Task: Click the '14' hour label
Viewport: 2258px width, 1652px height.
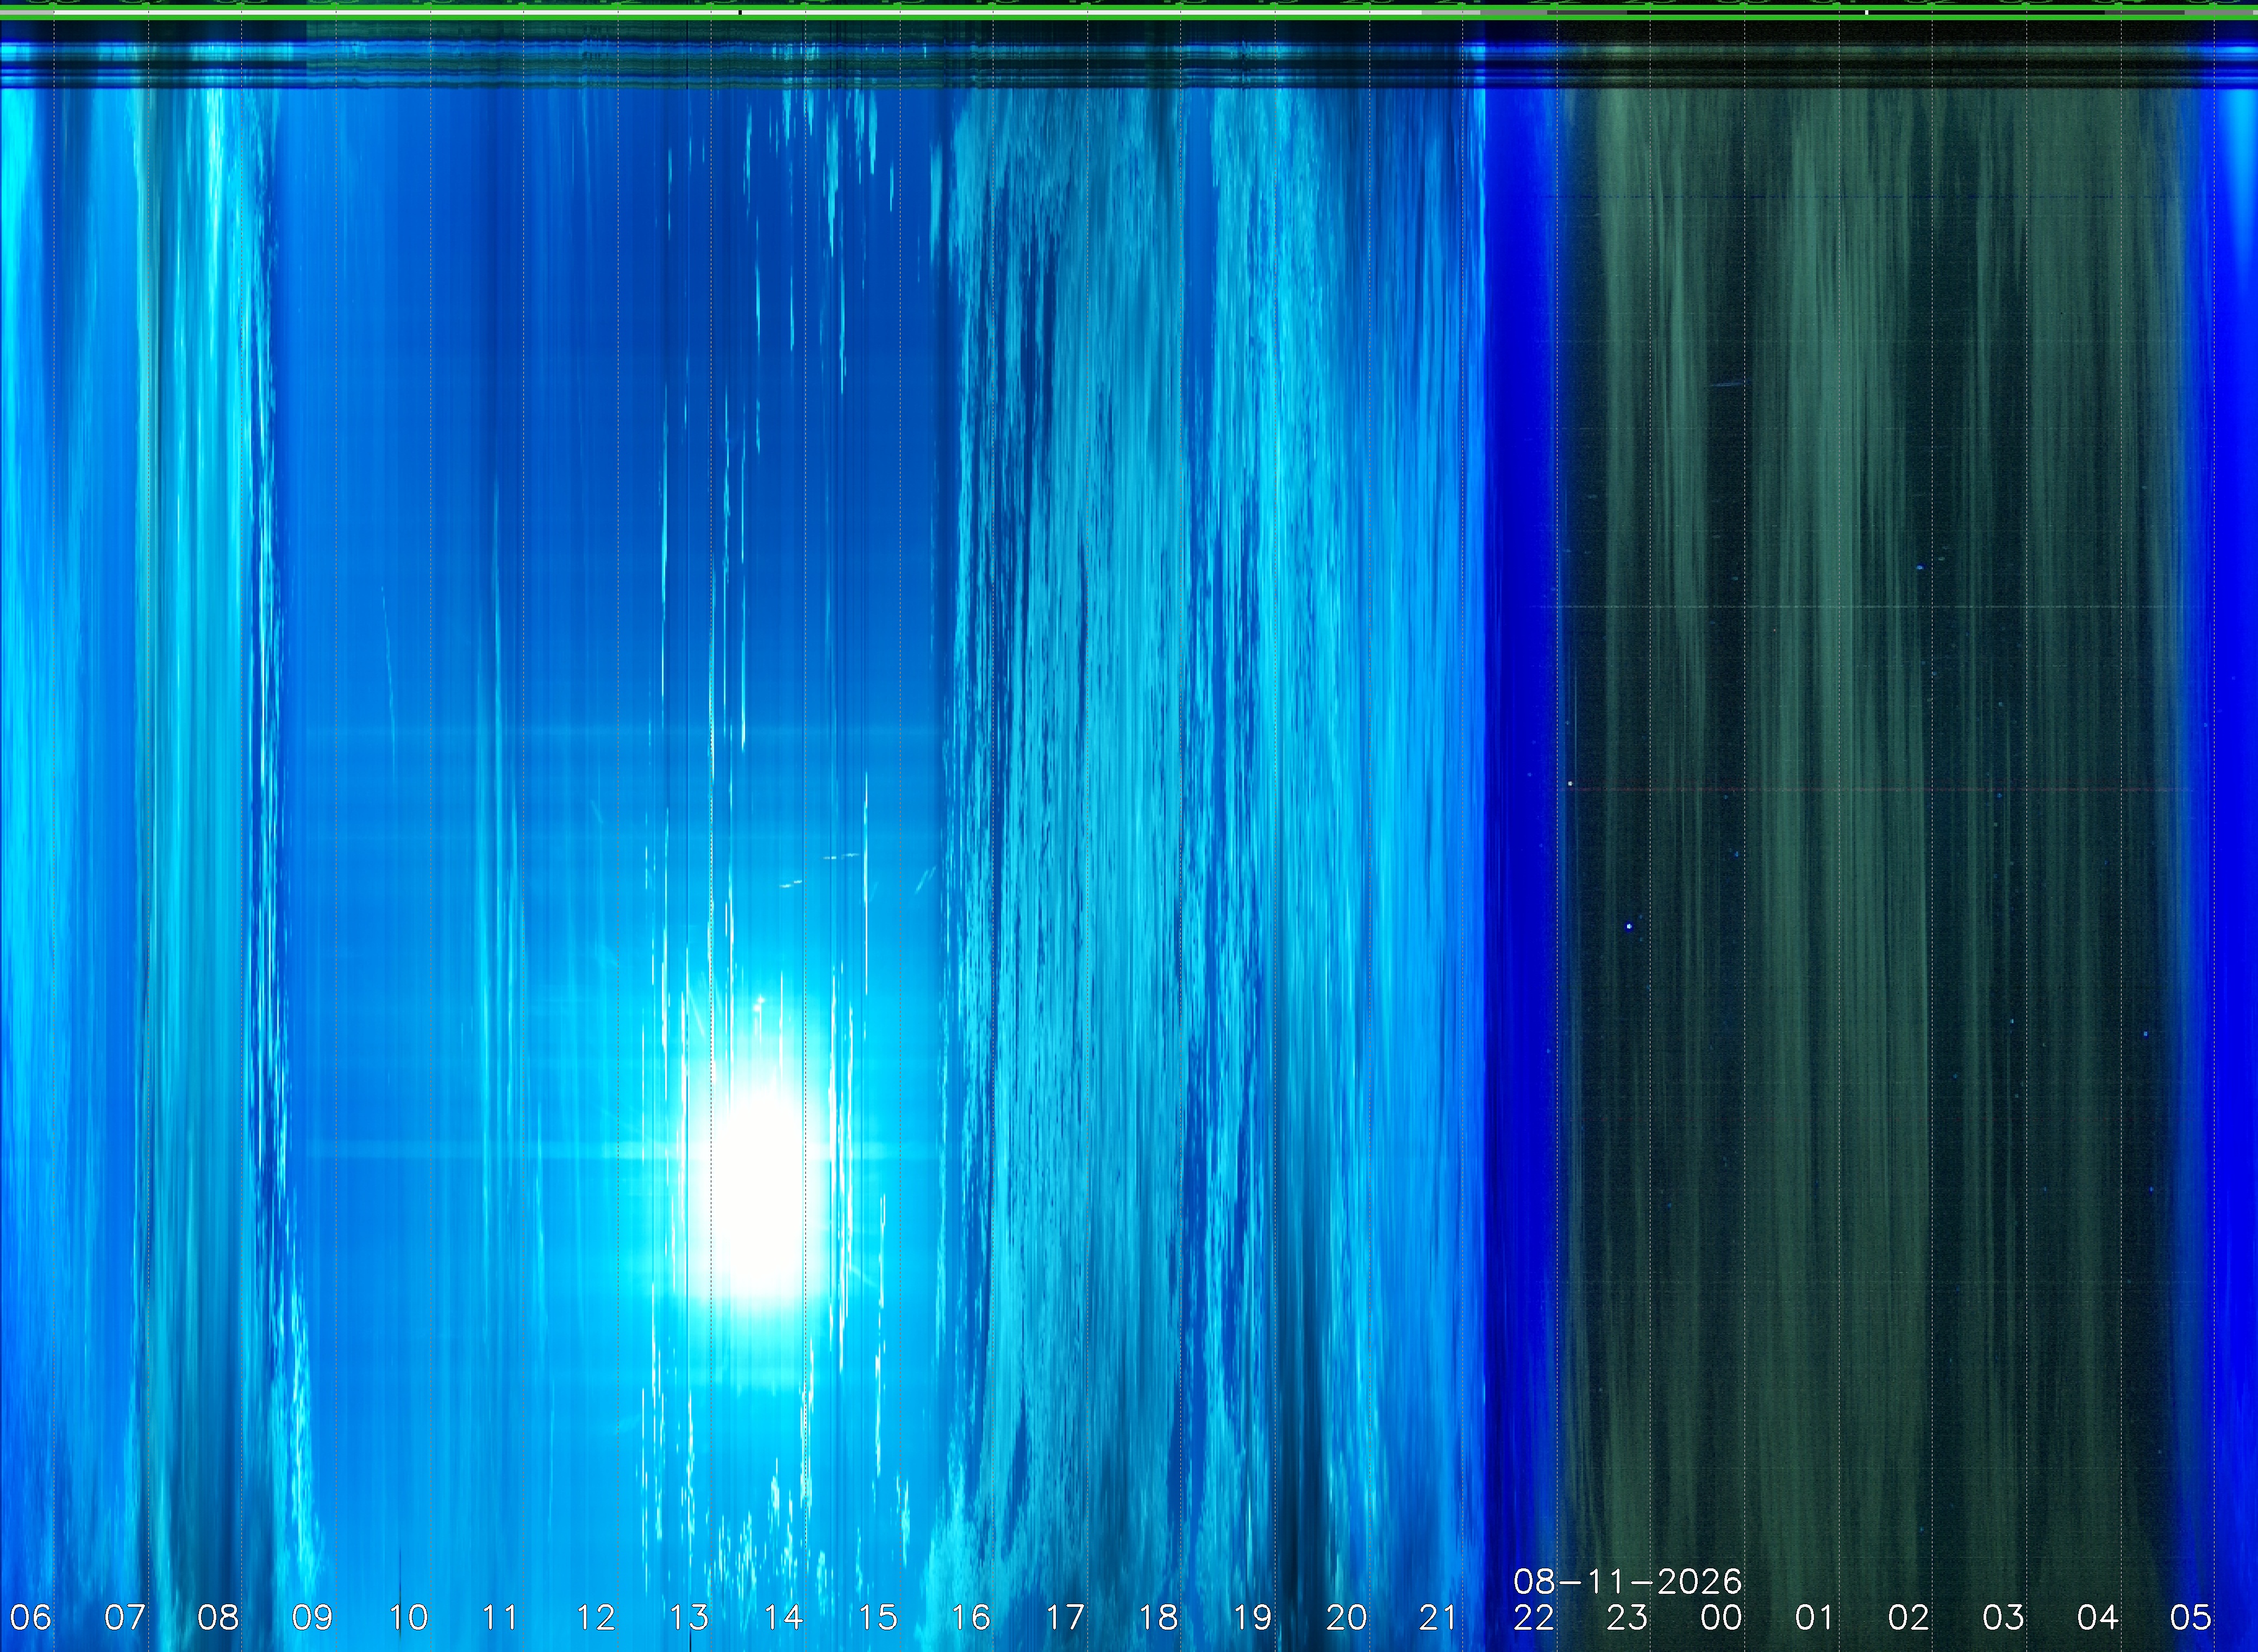Action: pos(784,1617)
